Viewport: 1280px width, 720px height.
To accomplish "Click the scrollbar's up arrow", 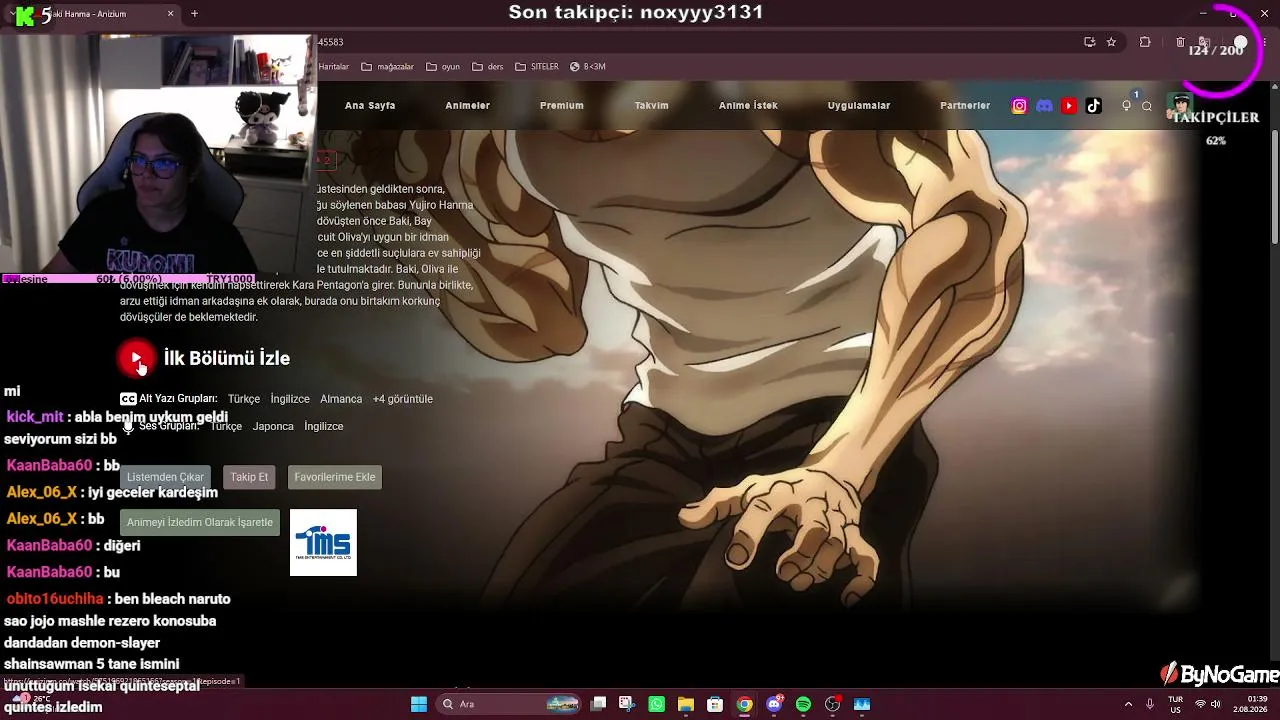I will (x=1273, y=88).
